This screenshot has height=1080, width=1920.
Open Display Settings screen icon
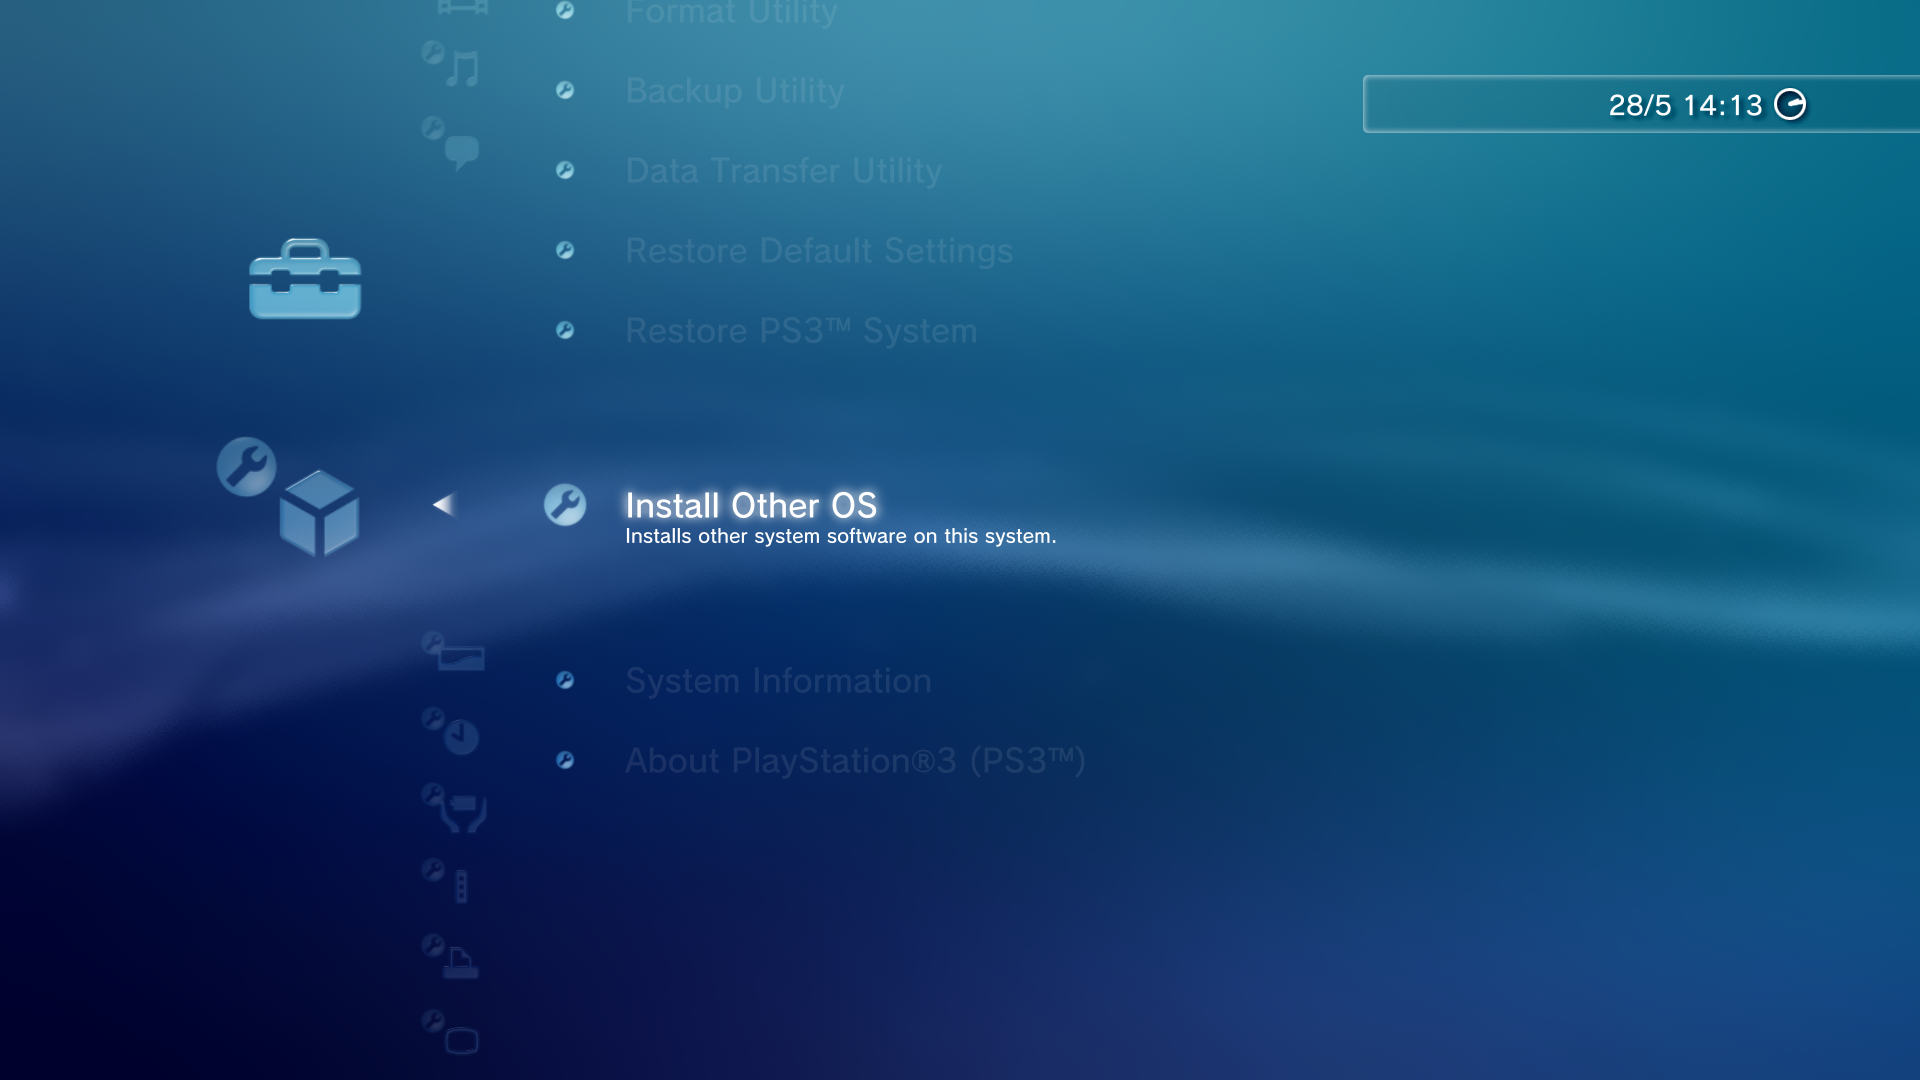coord(450,1033)
